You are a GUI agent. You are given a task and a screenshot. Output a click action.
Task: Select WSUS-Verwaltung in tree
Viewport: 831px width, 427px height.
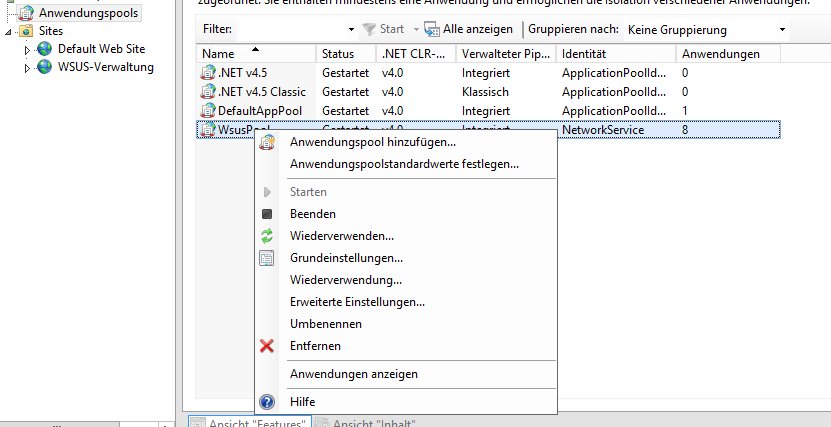(x=105, y=67)
